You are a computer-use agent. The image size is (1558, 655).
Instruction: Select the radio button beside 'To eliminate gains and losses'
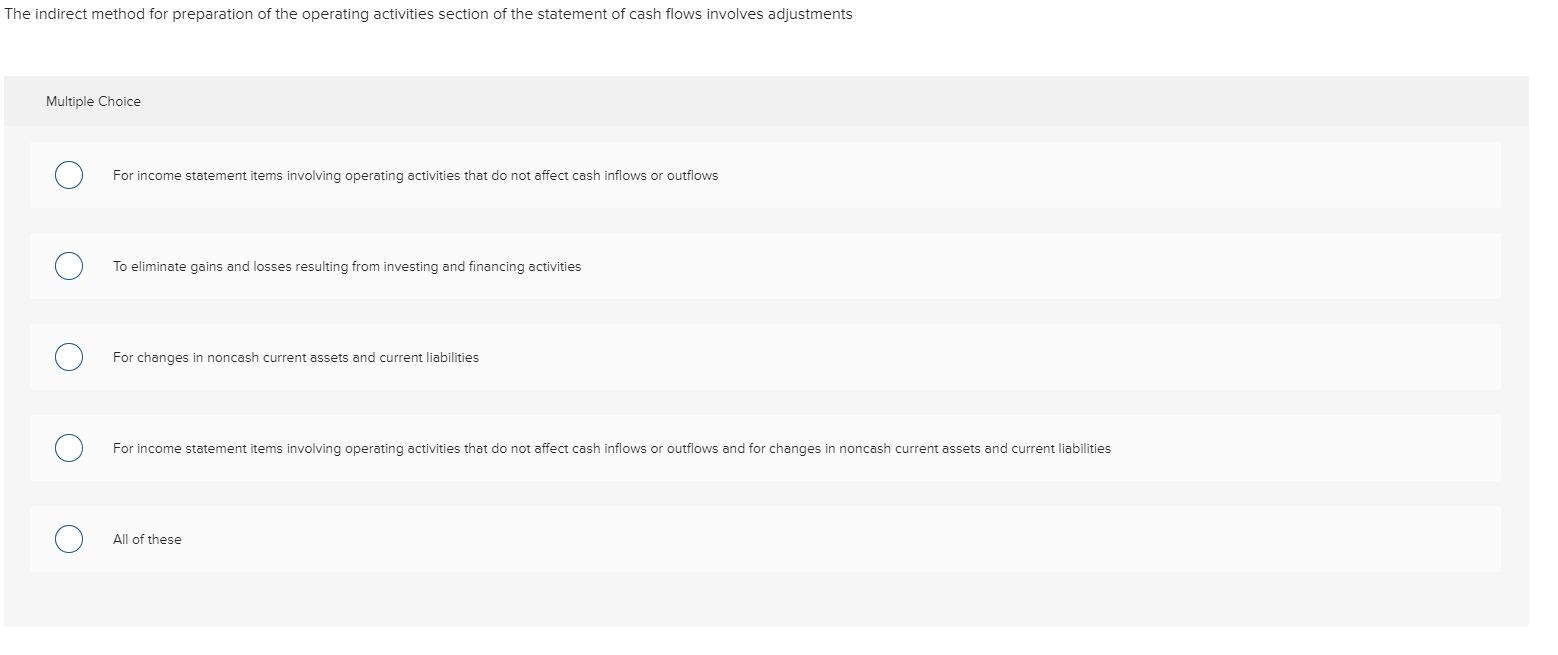(x=69, y=265)
